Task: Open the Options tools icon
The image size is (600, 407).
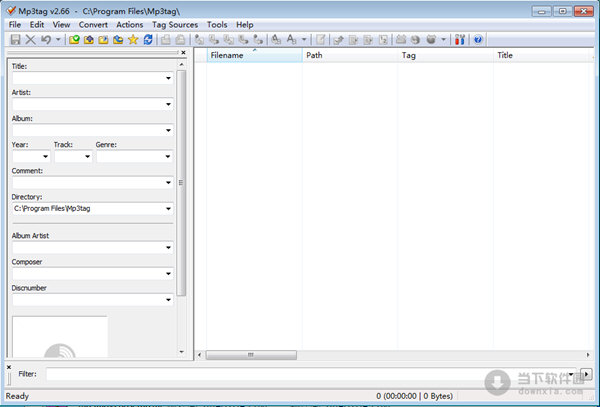Action: (460, 39)
